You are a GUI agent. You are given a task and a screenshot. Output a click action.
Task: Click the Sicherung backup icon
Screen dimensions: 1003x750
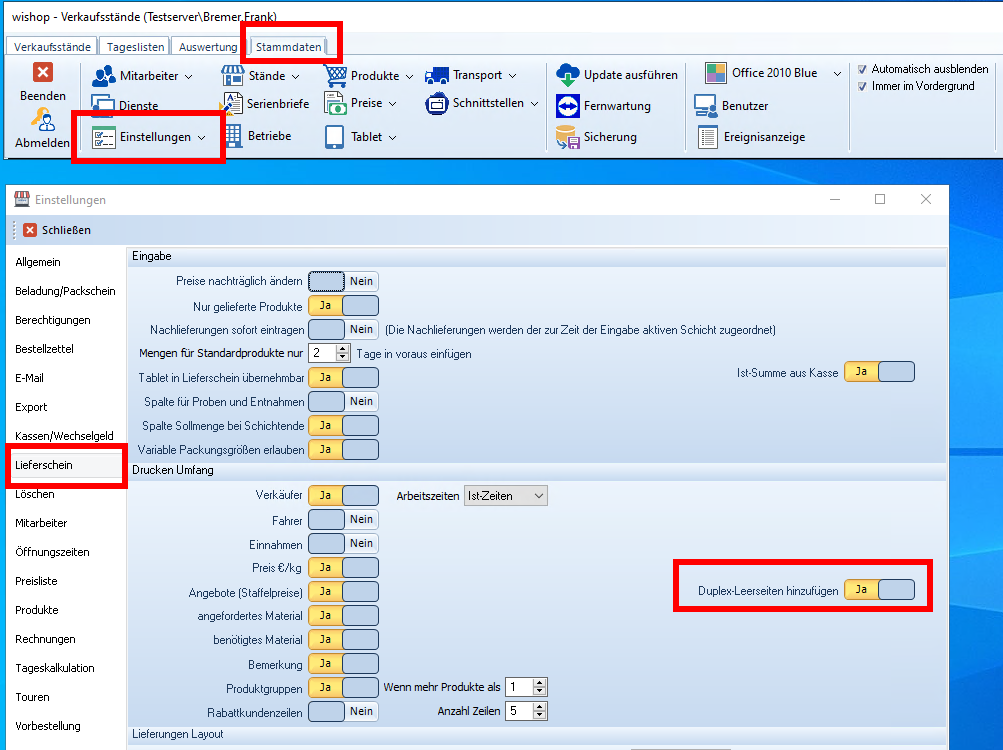[x=568, y=137]
